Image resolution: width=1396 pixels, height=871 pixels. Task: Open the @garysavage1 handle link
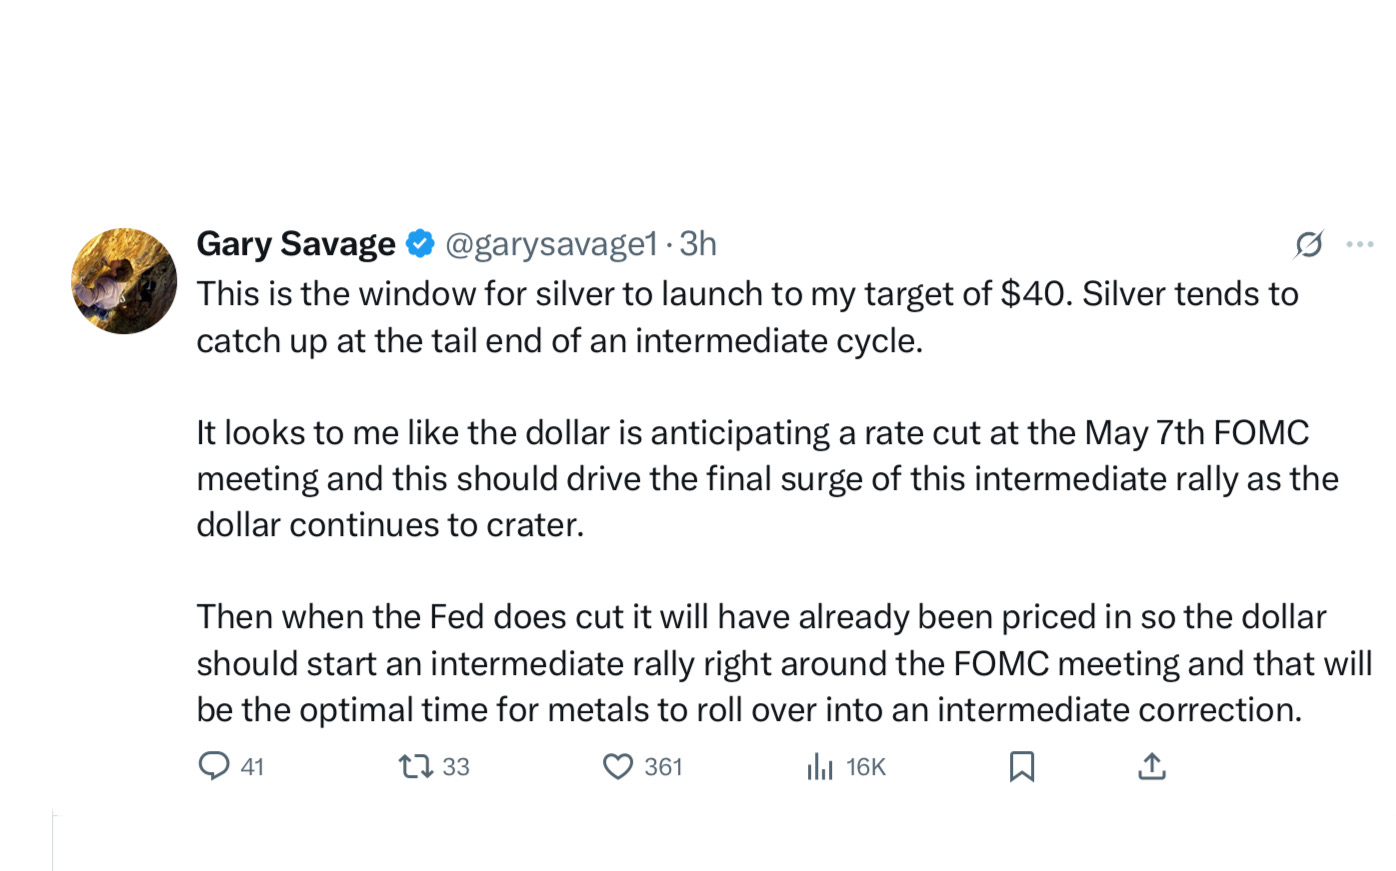551,244
